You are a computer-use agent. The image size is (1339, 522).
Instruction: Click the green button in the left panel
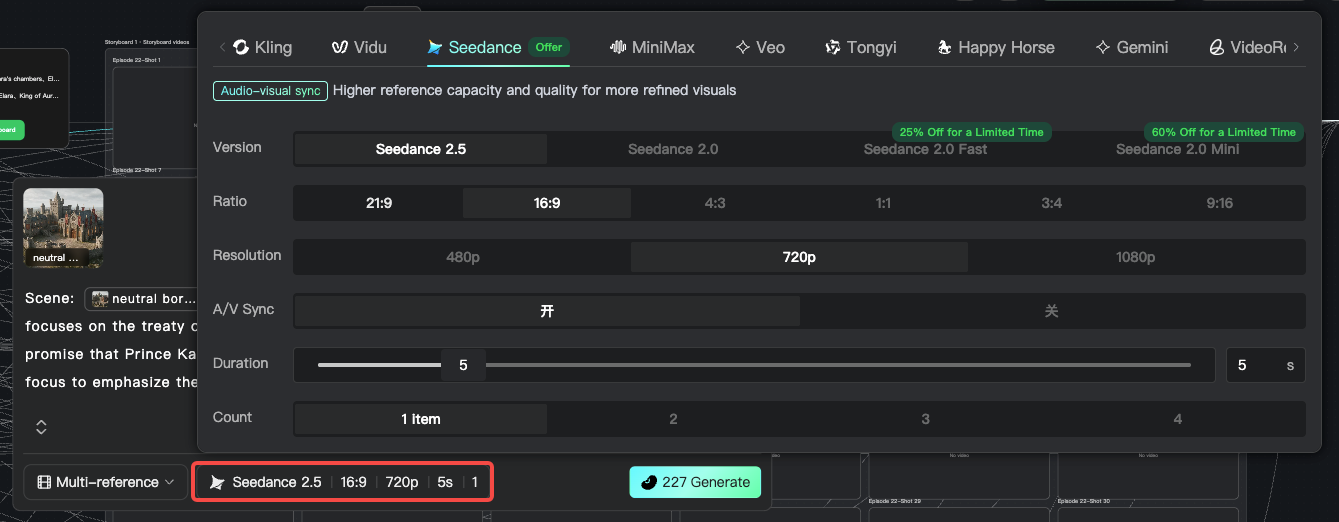tap(10, 130)
